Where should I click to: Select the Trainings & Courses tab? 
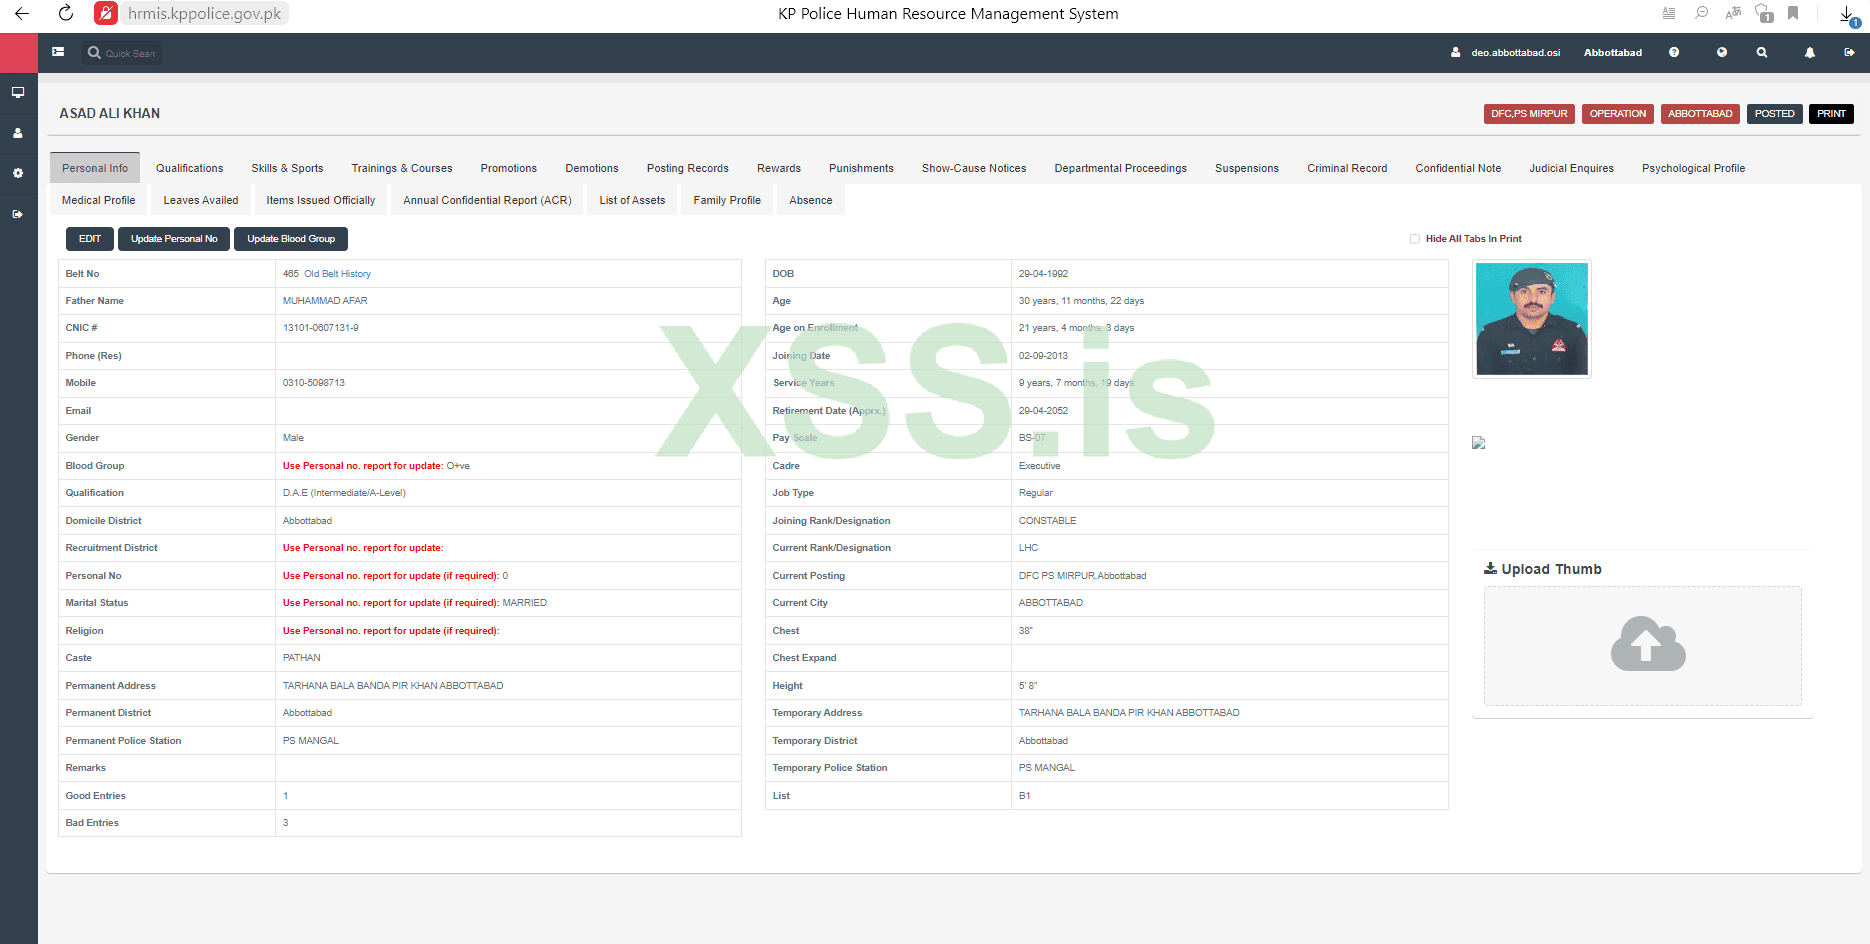pos(402,168)
